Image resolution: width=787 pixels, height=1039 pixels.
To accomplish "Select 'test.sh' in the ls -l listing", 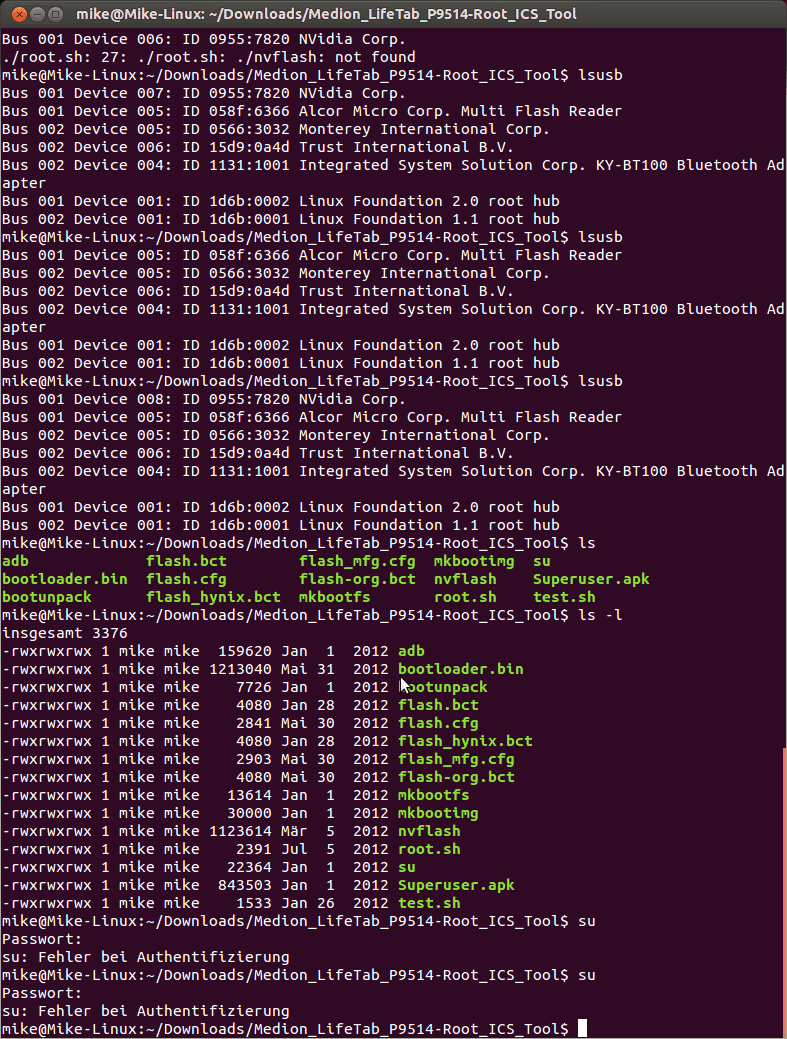I will tap(429, 902).
